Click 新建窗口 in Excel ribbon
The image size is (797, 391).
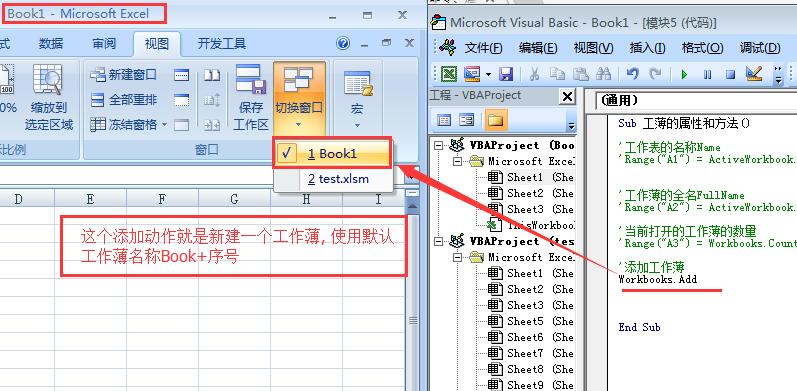124,75
